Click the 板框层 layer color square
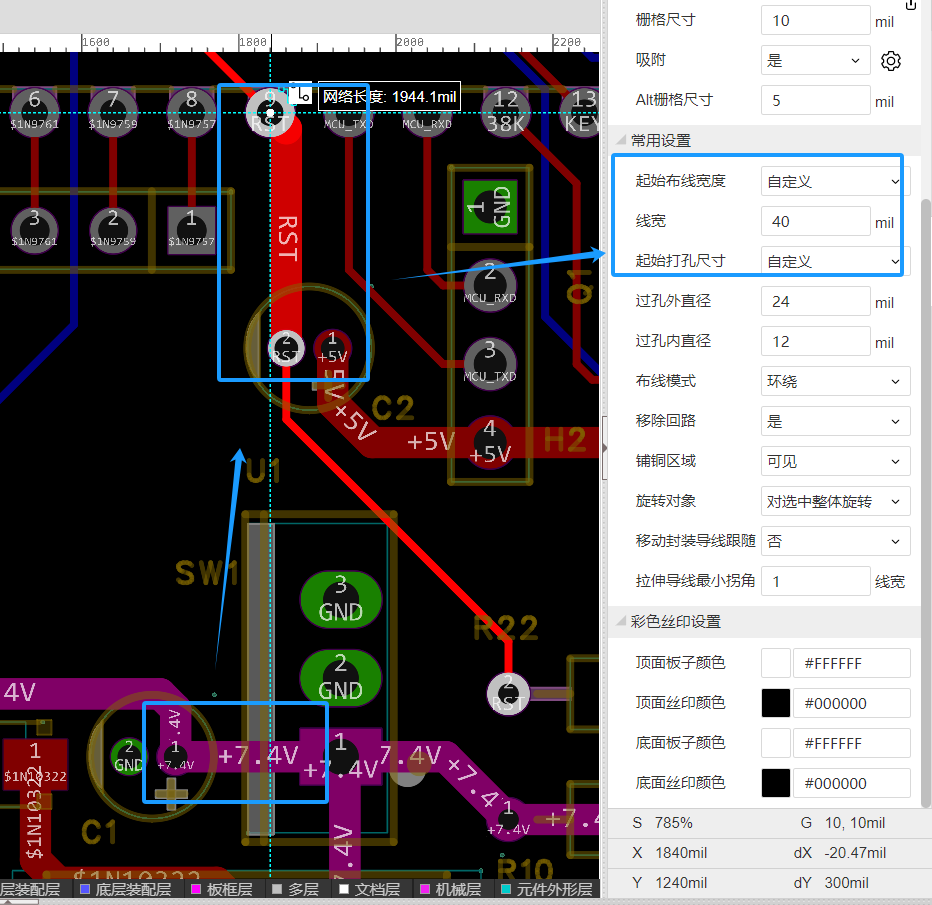Screen dimensions: 932x905 [x=196, y=889]
